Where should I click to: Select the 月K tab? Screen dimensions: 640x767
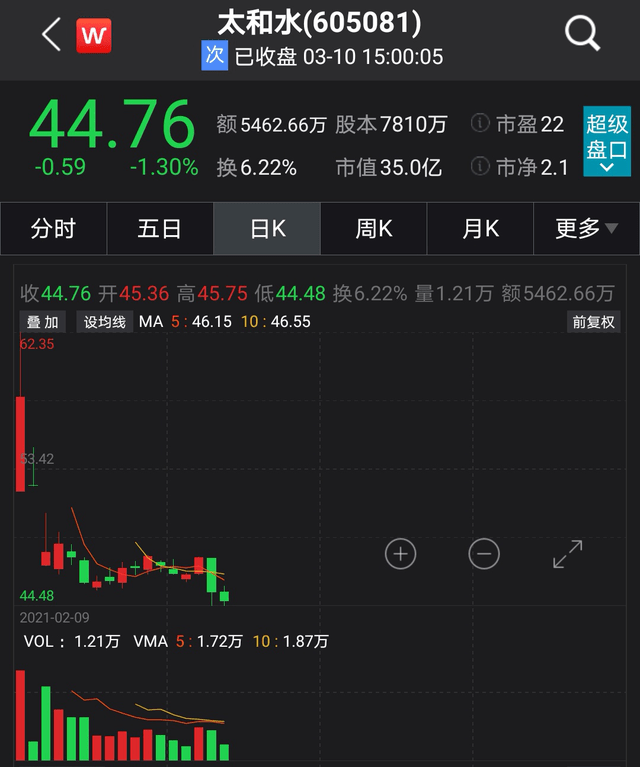[x=480, y=228]
